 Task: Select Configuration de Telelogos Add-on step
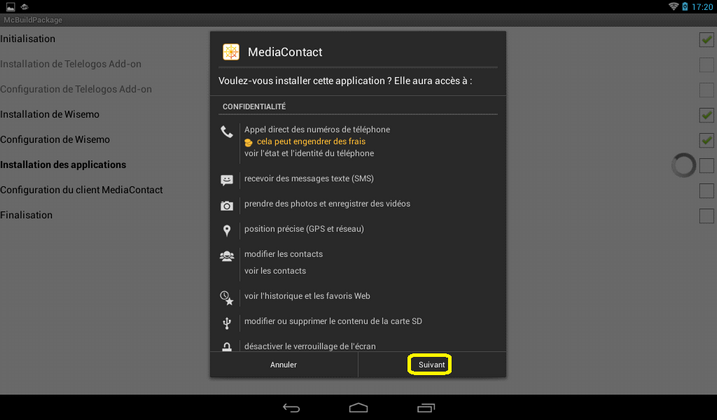point(76,89)
